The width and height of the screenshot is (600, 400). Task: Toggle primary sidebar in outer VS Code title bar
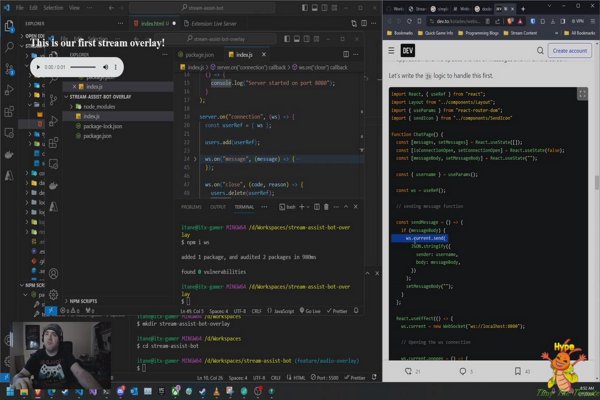pos(305,8)
